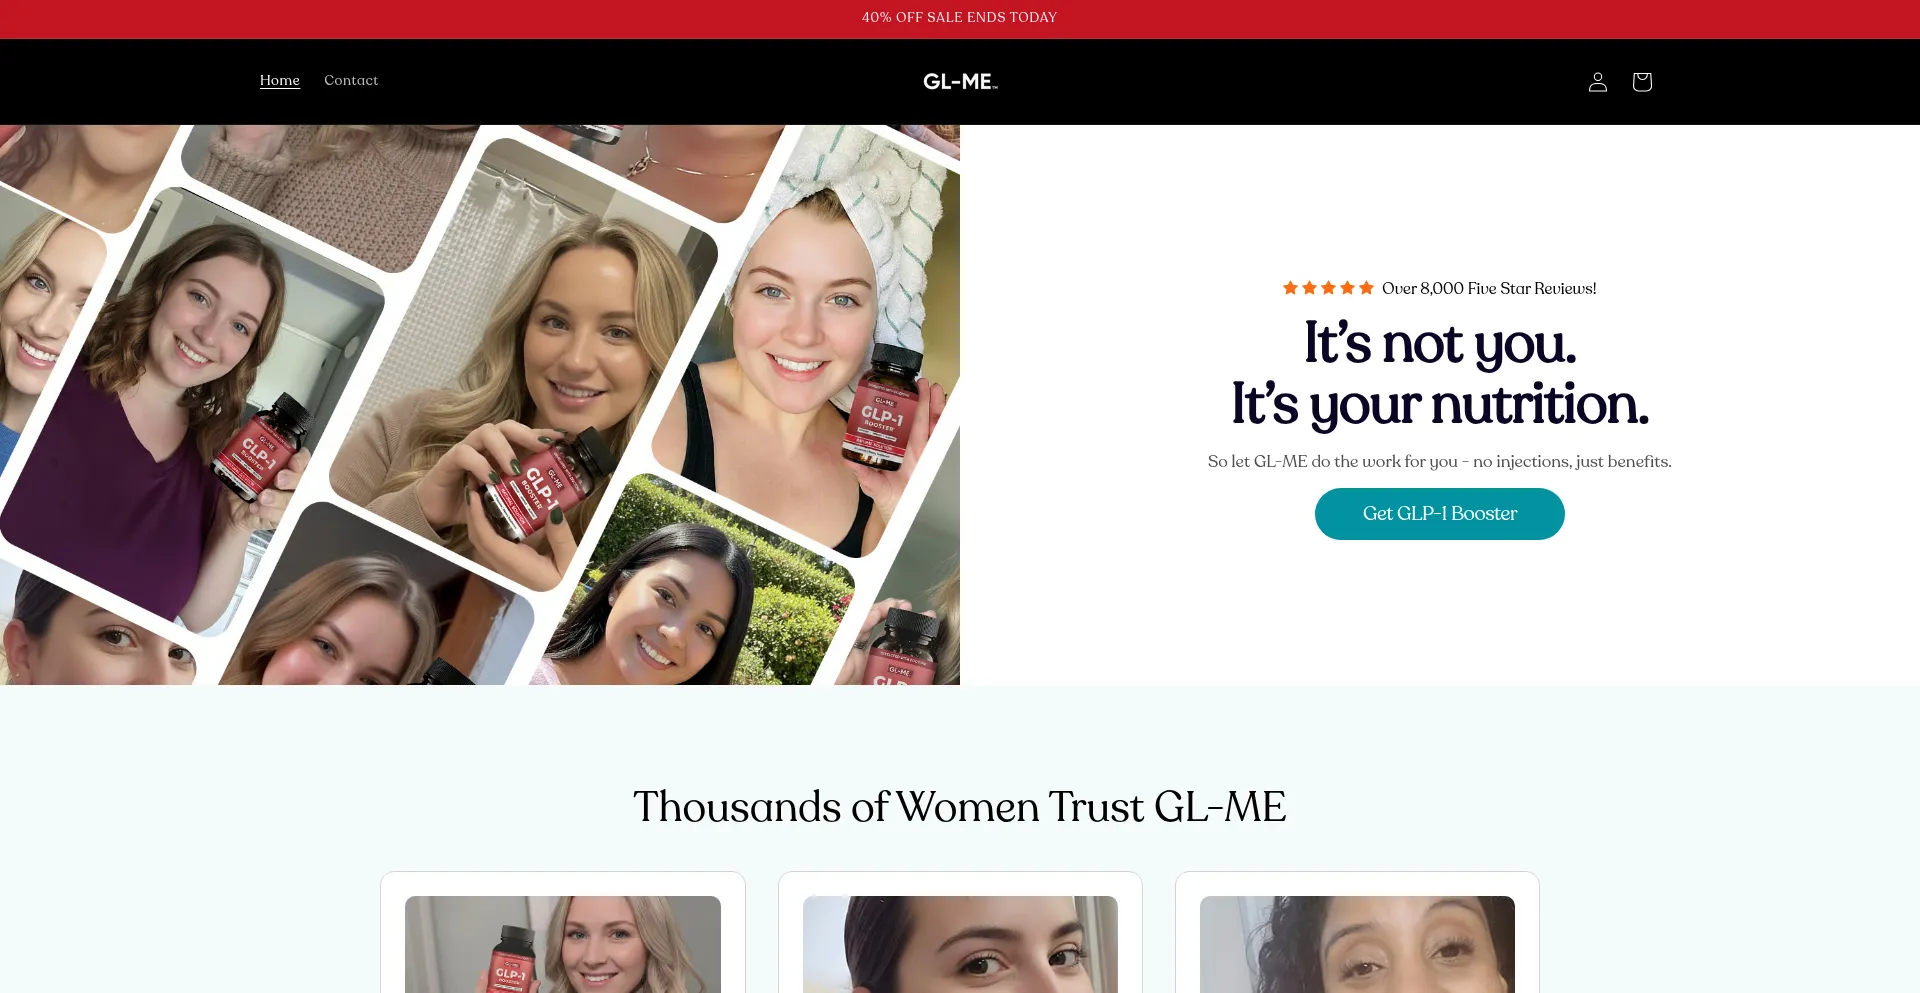Open the account login icon

click(1597, 82)
